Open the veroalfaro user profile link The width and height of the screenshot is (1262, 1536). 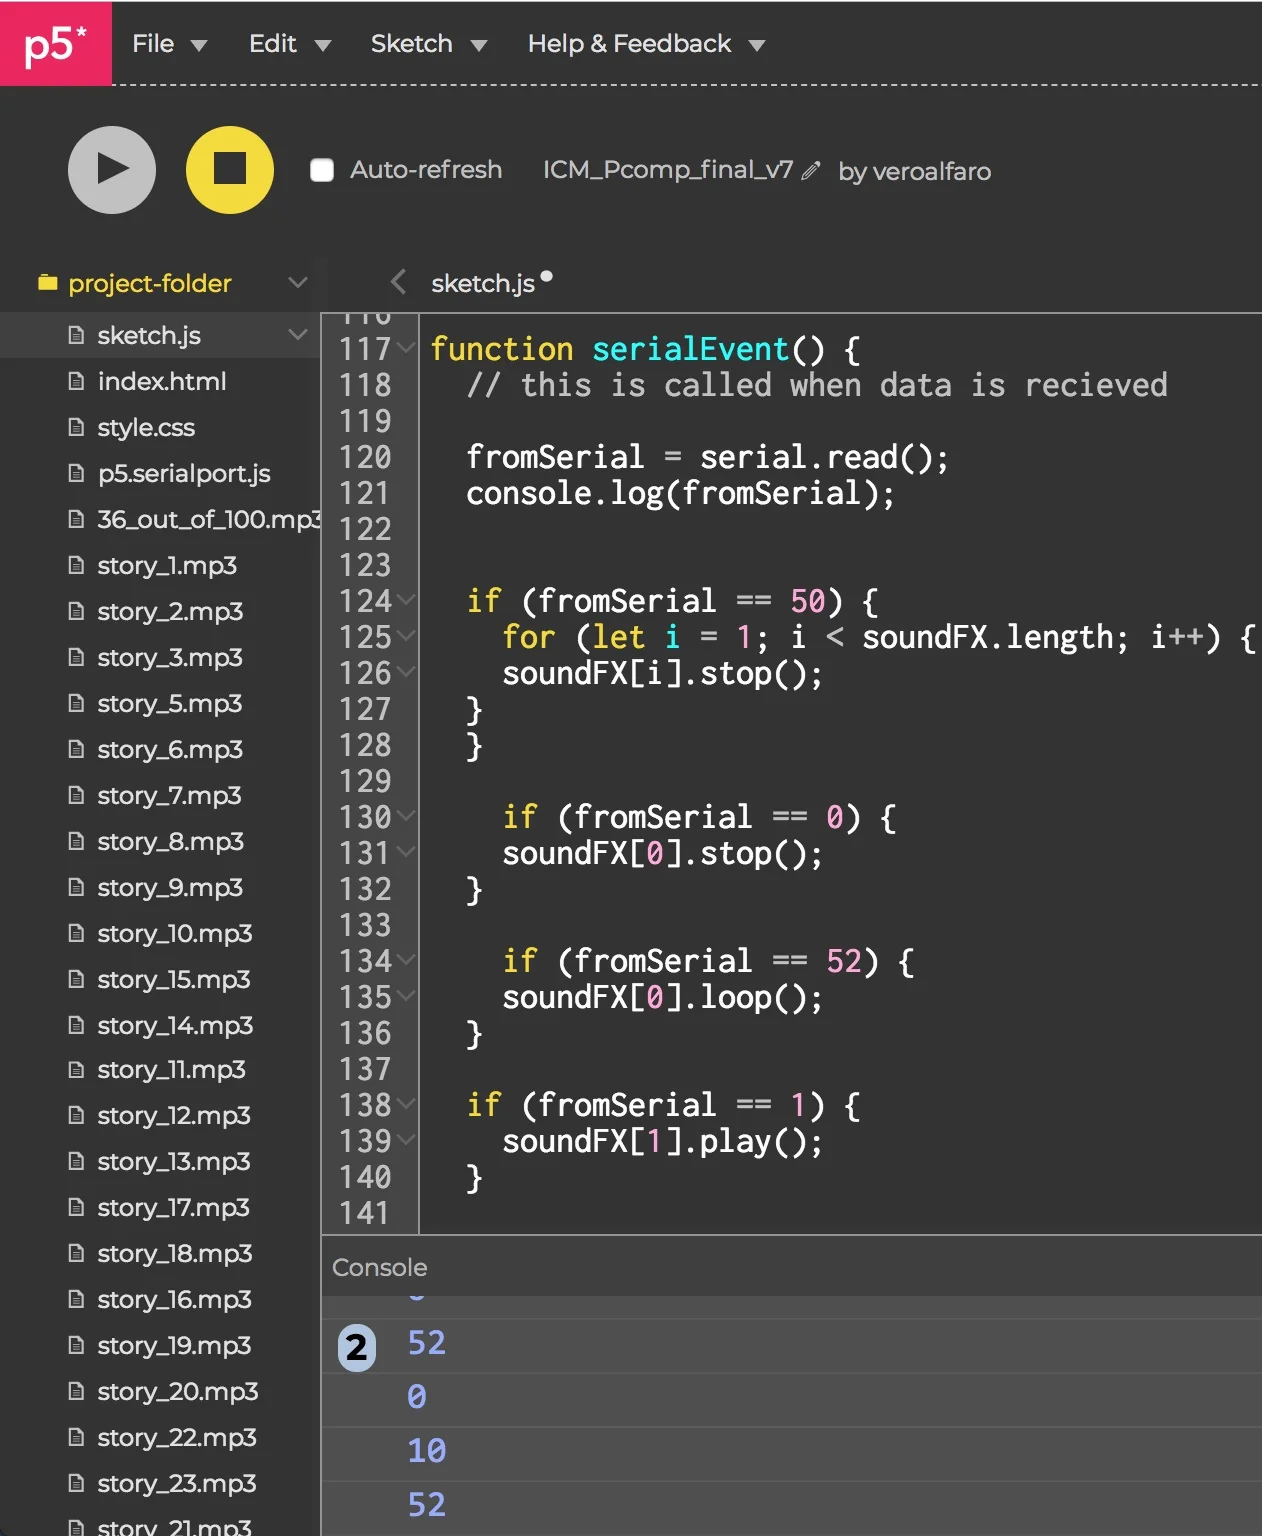(x=932, y=171)
